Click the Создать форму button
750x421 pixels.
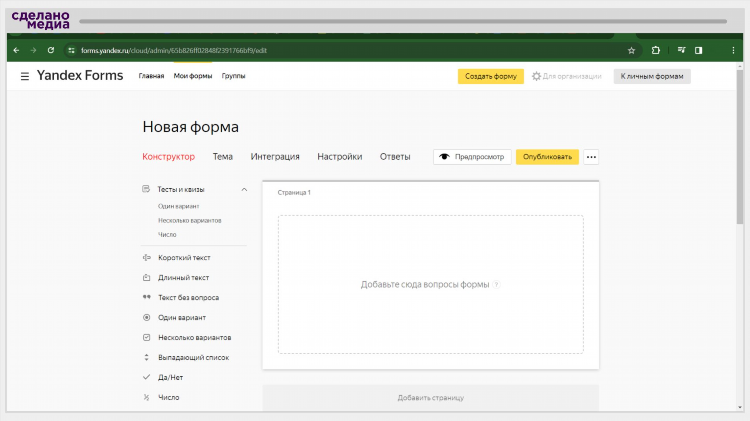coord(491,76)
